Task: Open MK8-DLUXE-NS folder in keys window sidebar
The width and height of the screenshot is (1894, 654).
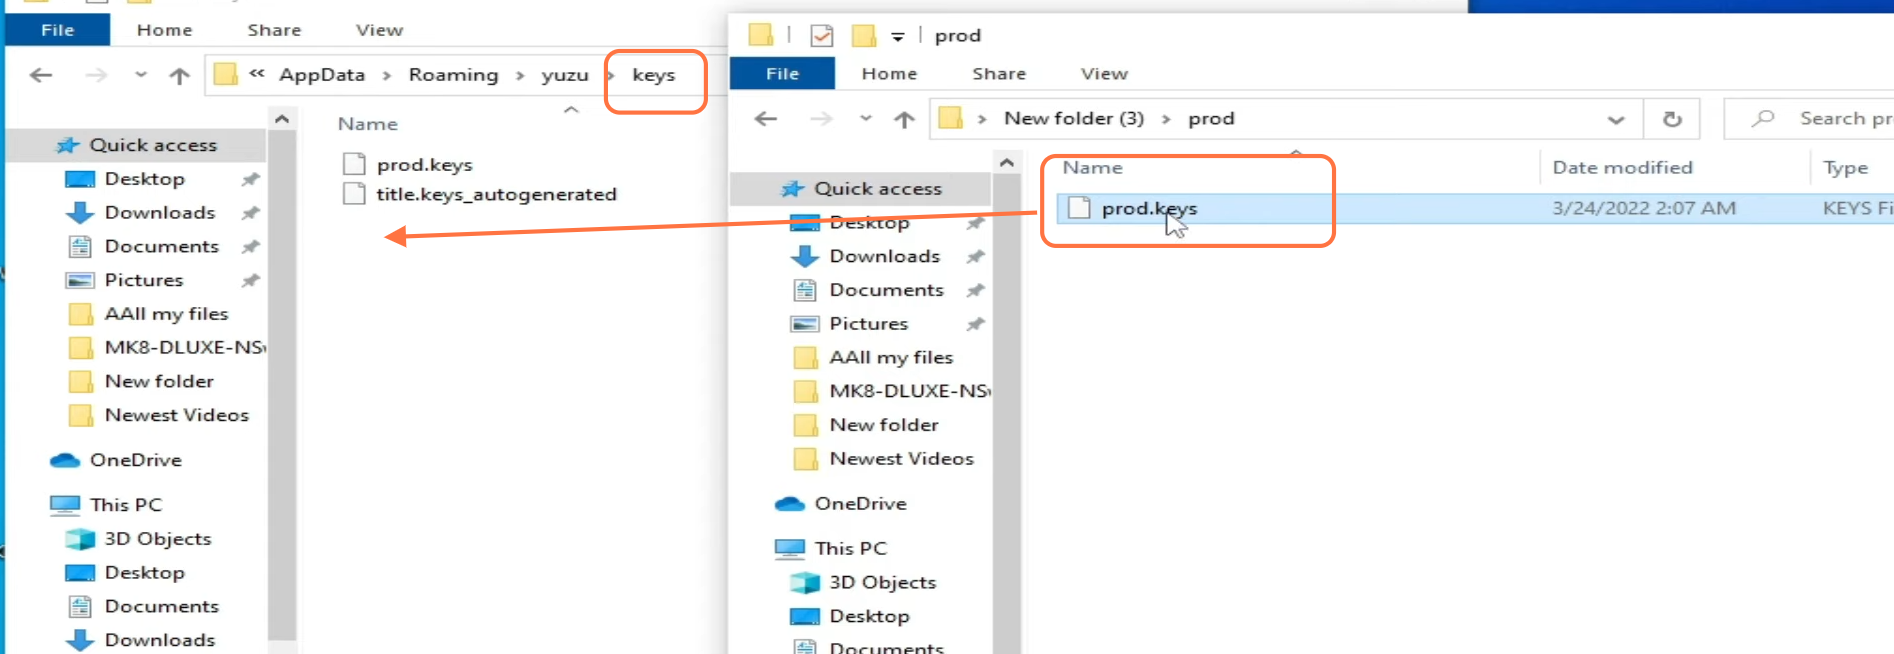Action: pos(184,348)
